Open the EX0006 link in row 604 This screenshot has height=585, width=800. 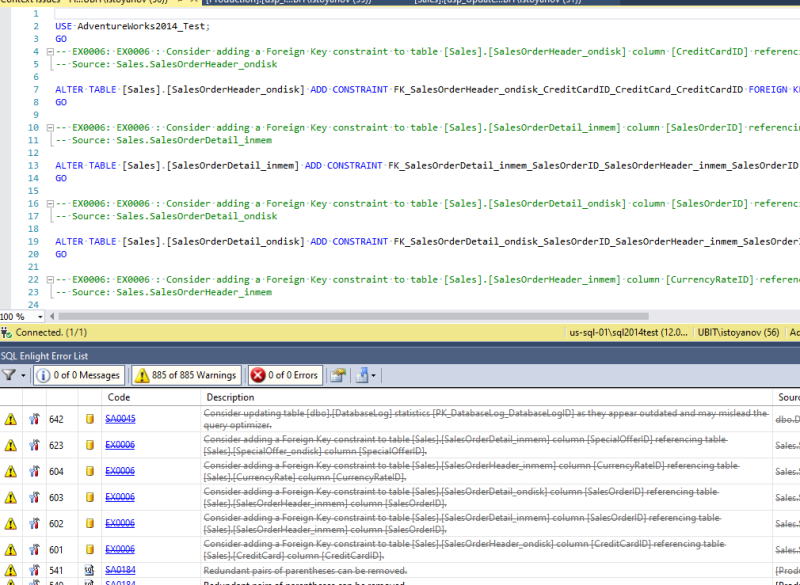120,471
